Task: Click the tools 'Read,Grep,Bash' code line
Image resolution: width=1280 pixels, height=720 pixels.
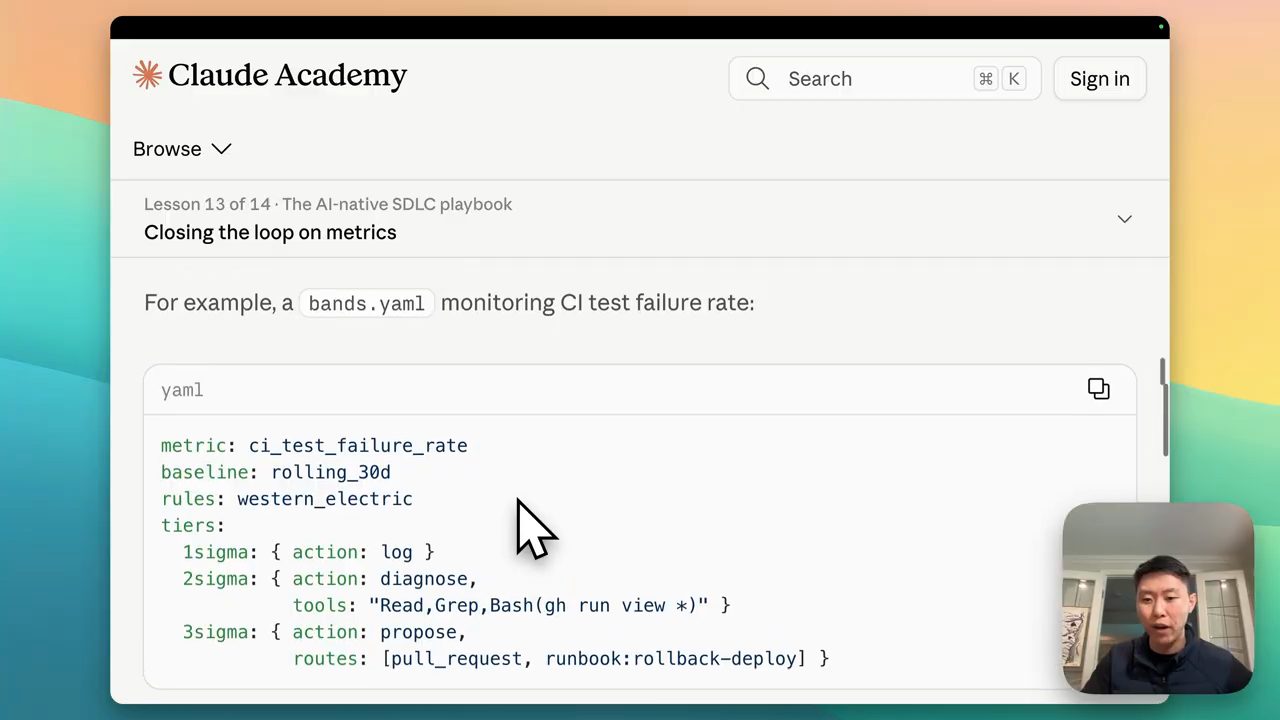Action: pyautogui.click(x=511, y=605)
